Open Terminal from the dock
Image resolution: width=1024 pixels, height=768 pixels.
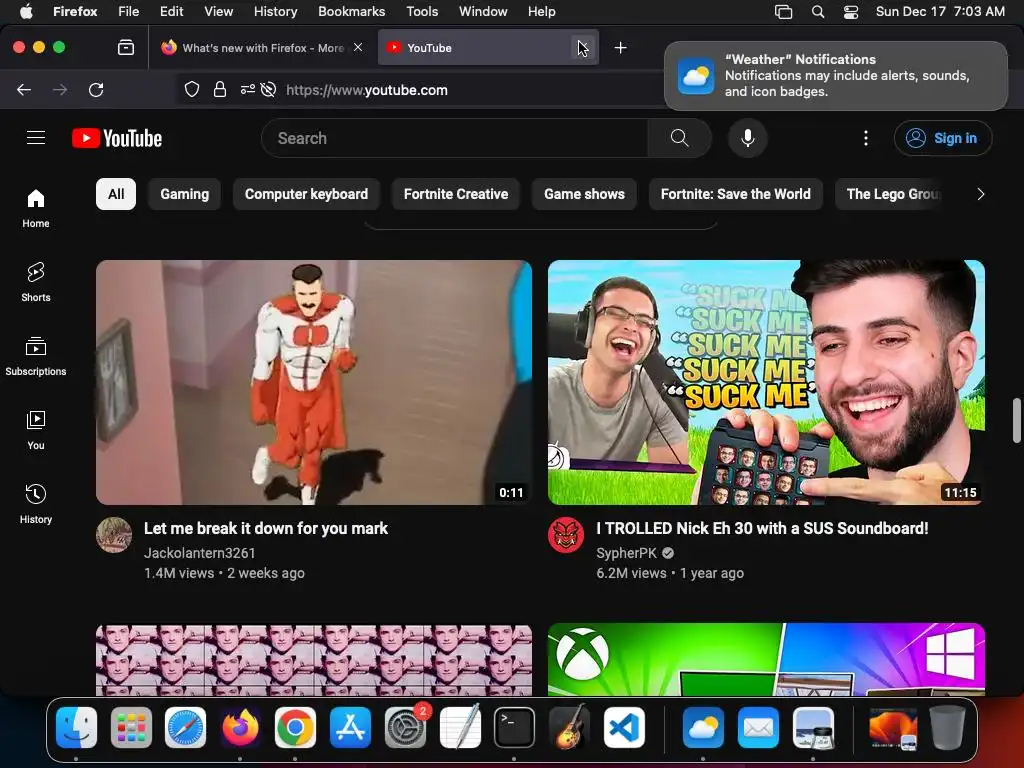(x=514, y=728)
